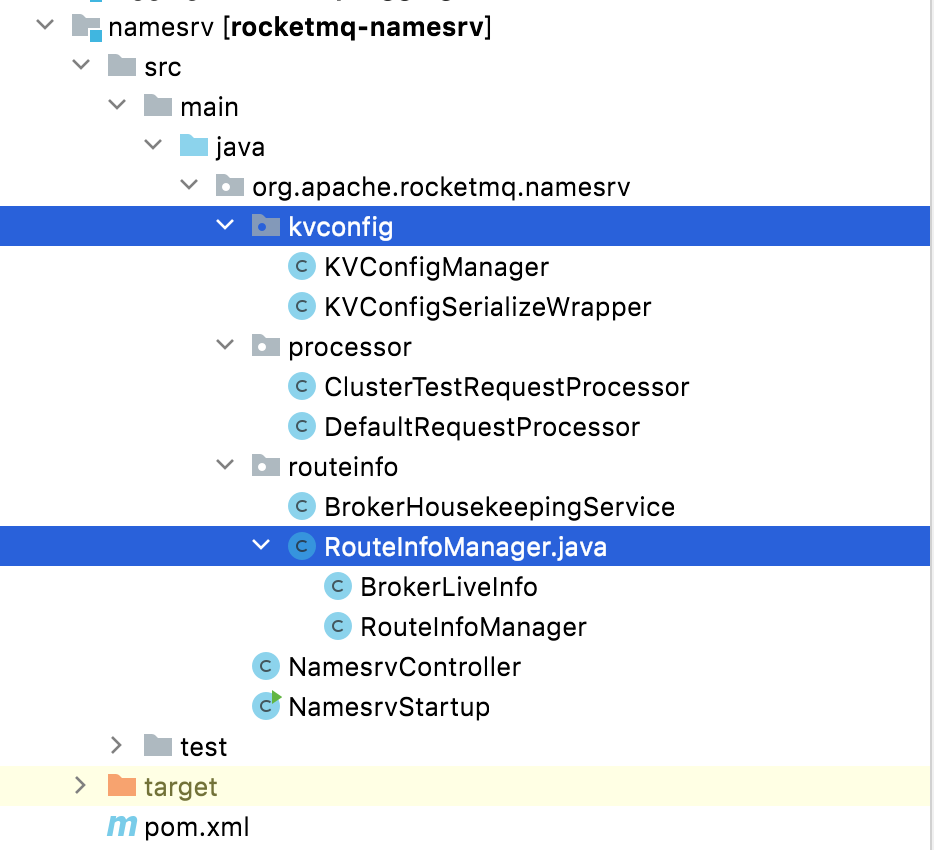Select the BrokerHousekeepingService class name
The width and height of the screenshot is (934, 850).
[x=500, y=507]
